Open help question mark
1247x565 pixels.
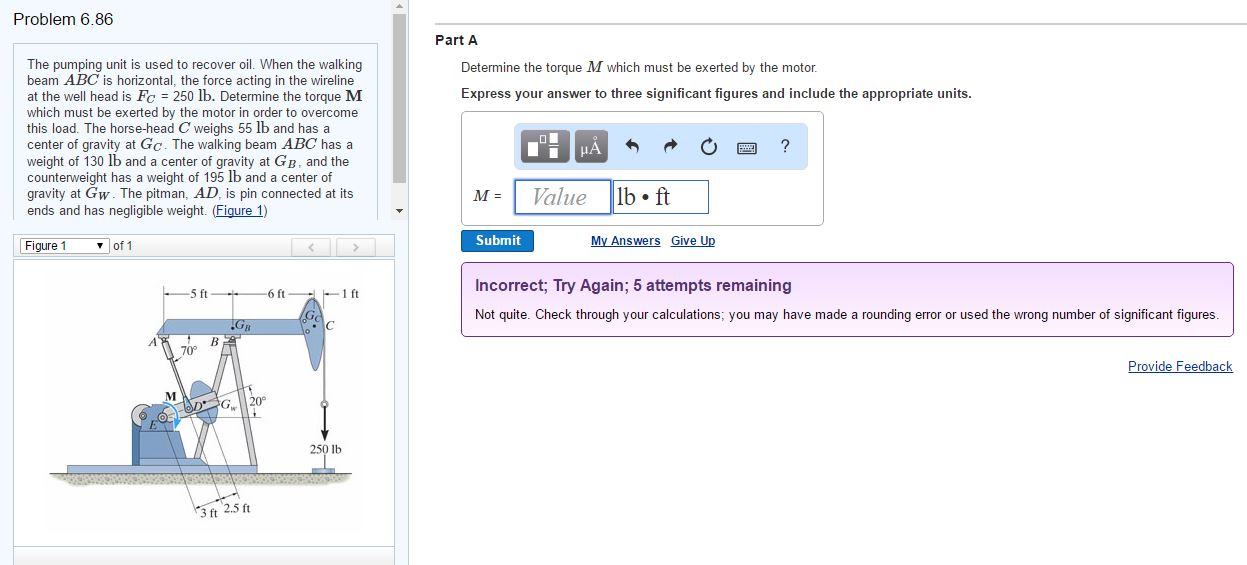(785, 147)
